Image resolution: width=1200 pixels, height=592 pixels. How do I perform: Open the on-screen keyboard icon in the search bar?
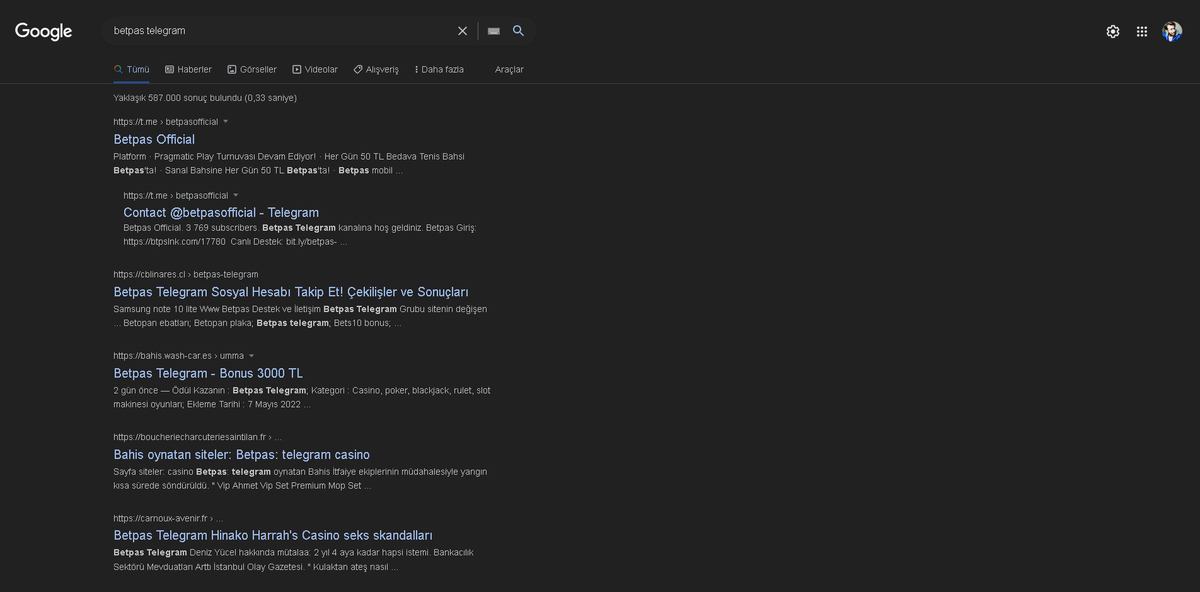coord(493,31)
